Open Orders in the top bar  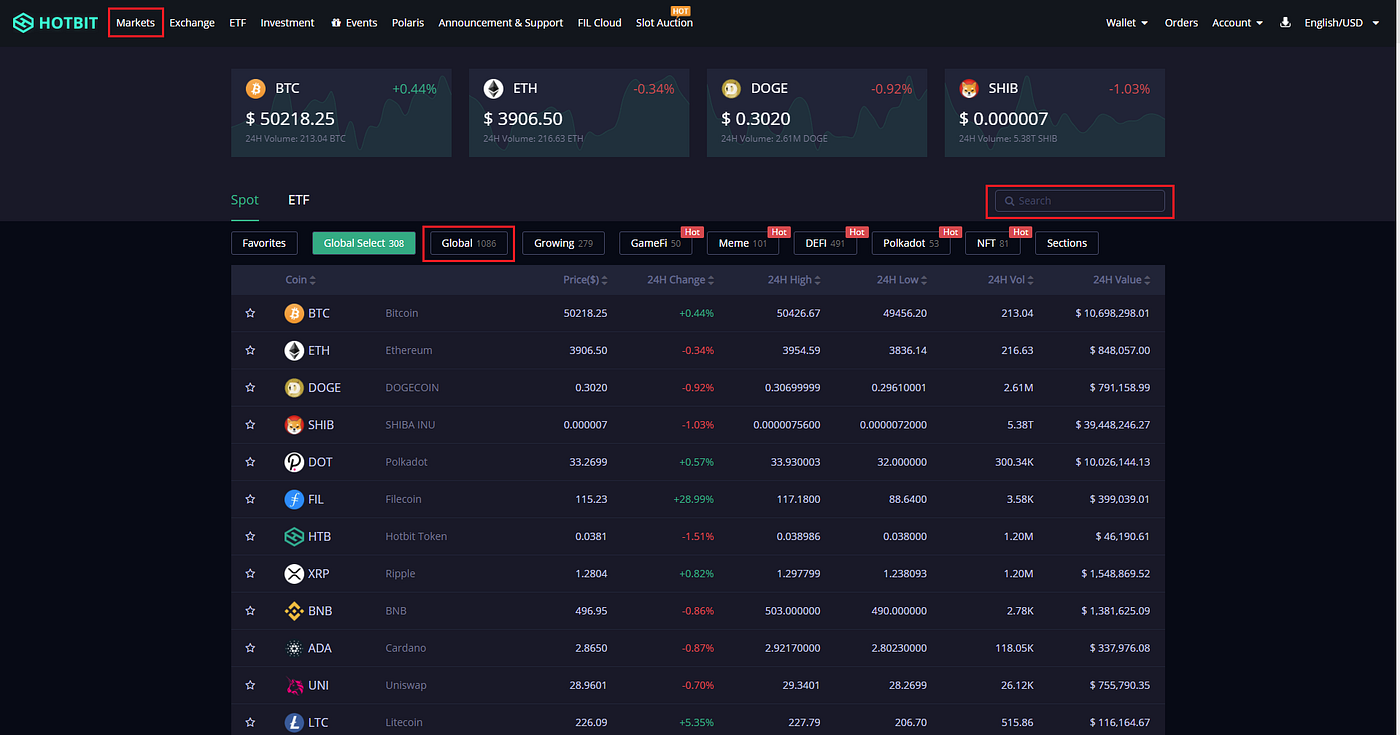pos(1181,23)
